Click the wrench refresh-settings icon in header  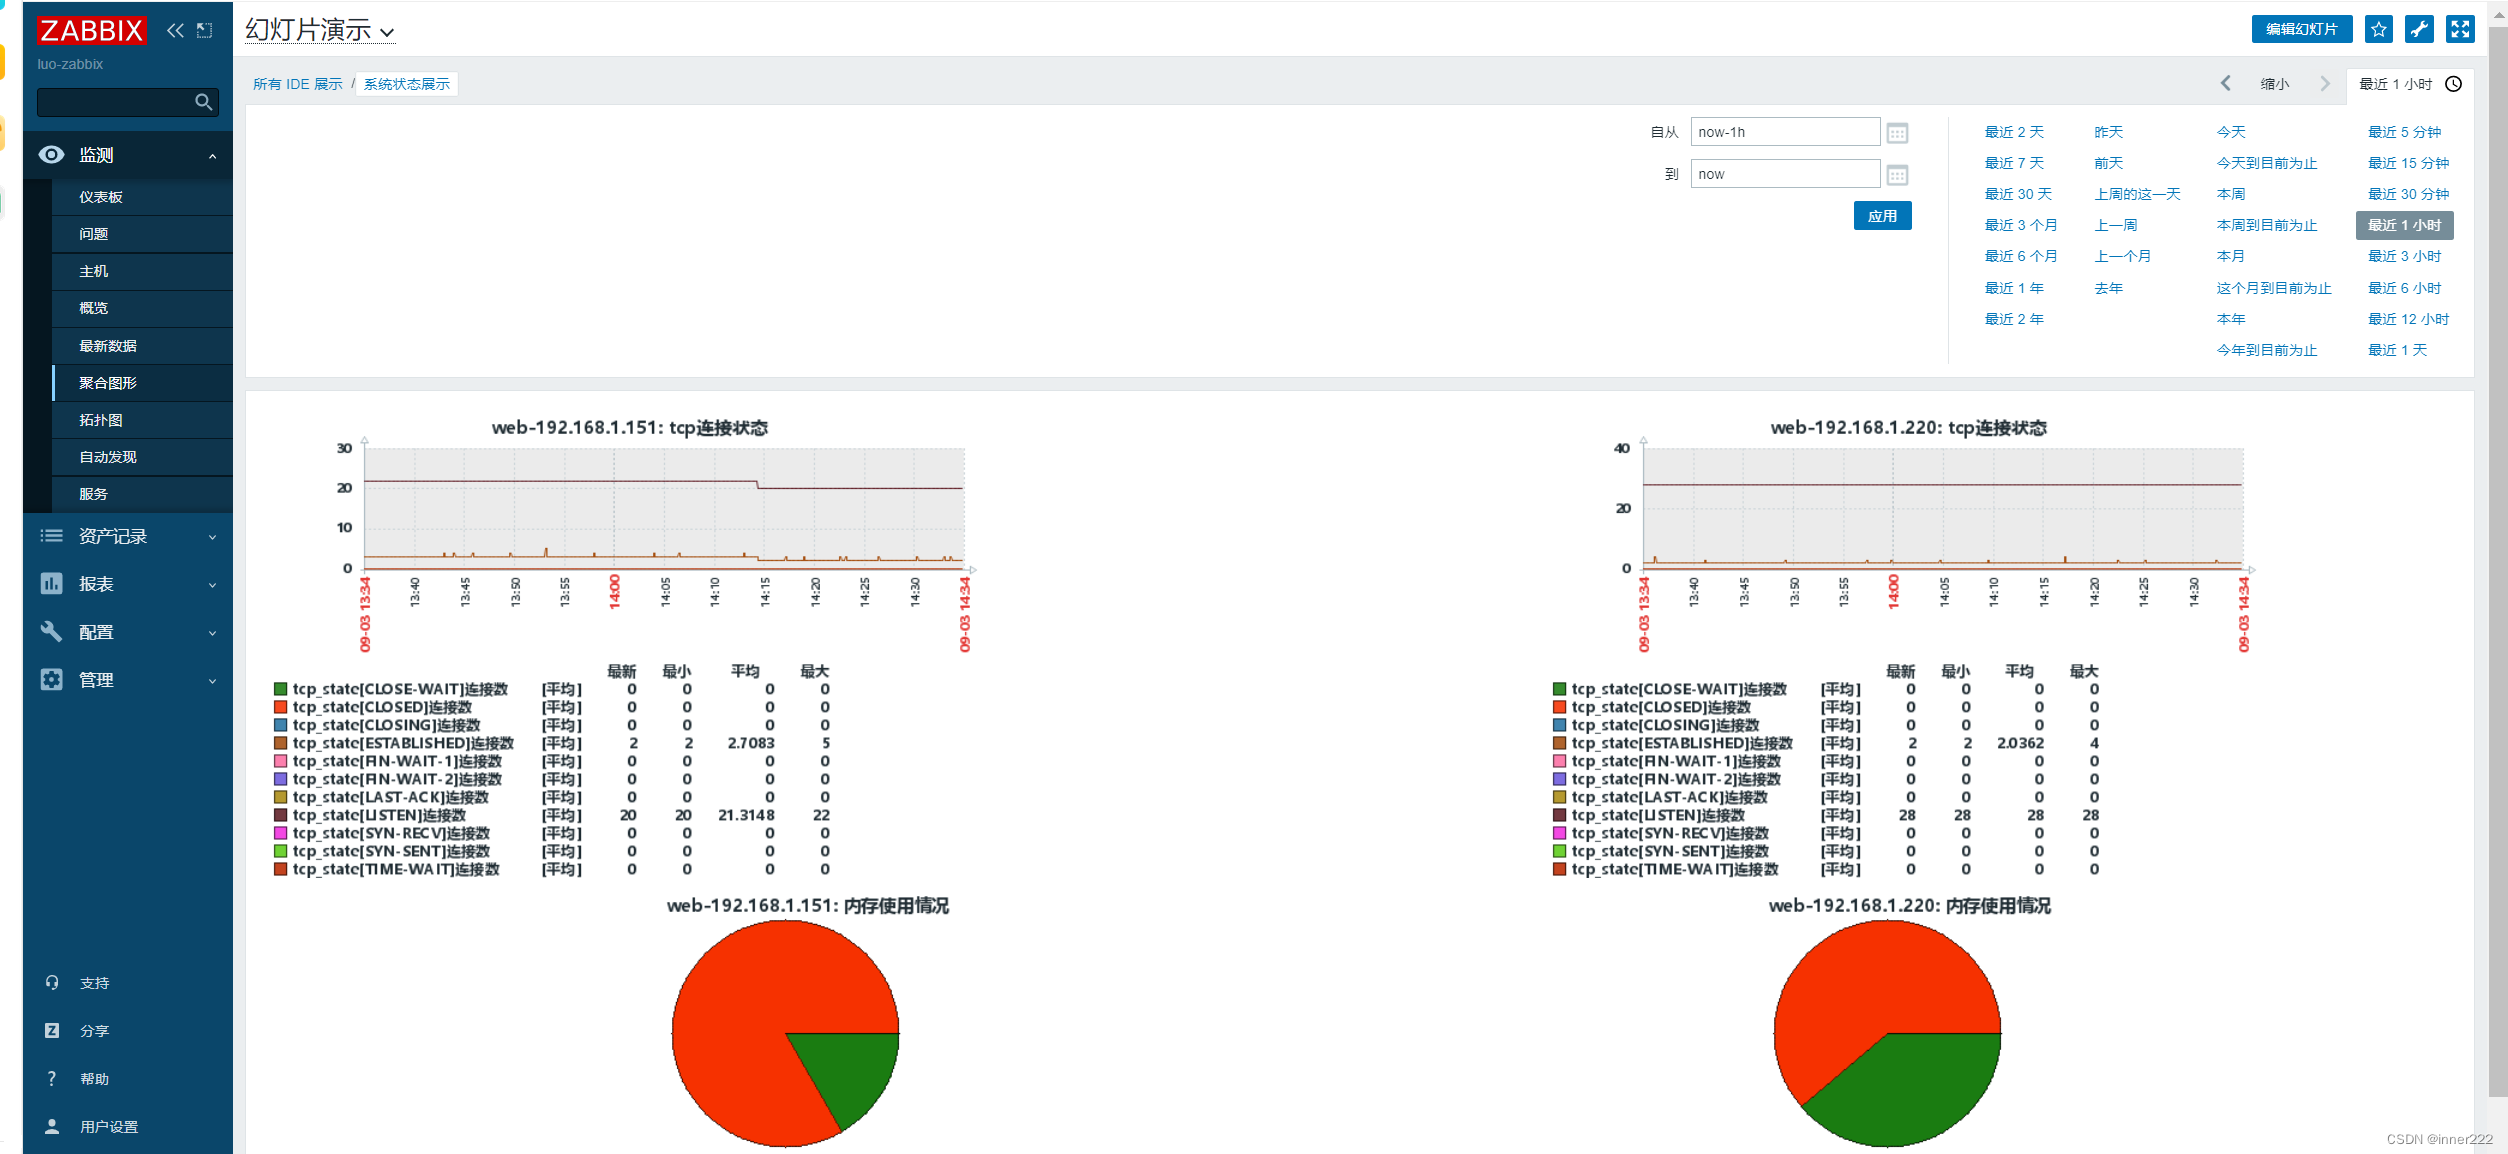2419,29
